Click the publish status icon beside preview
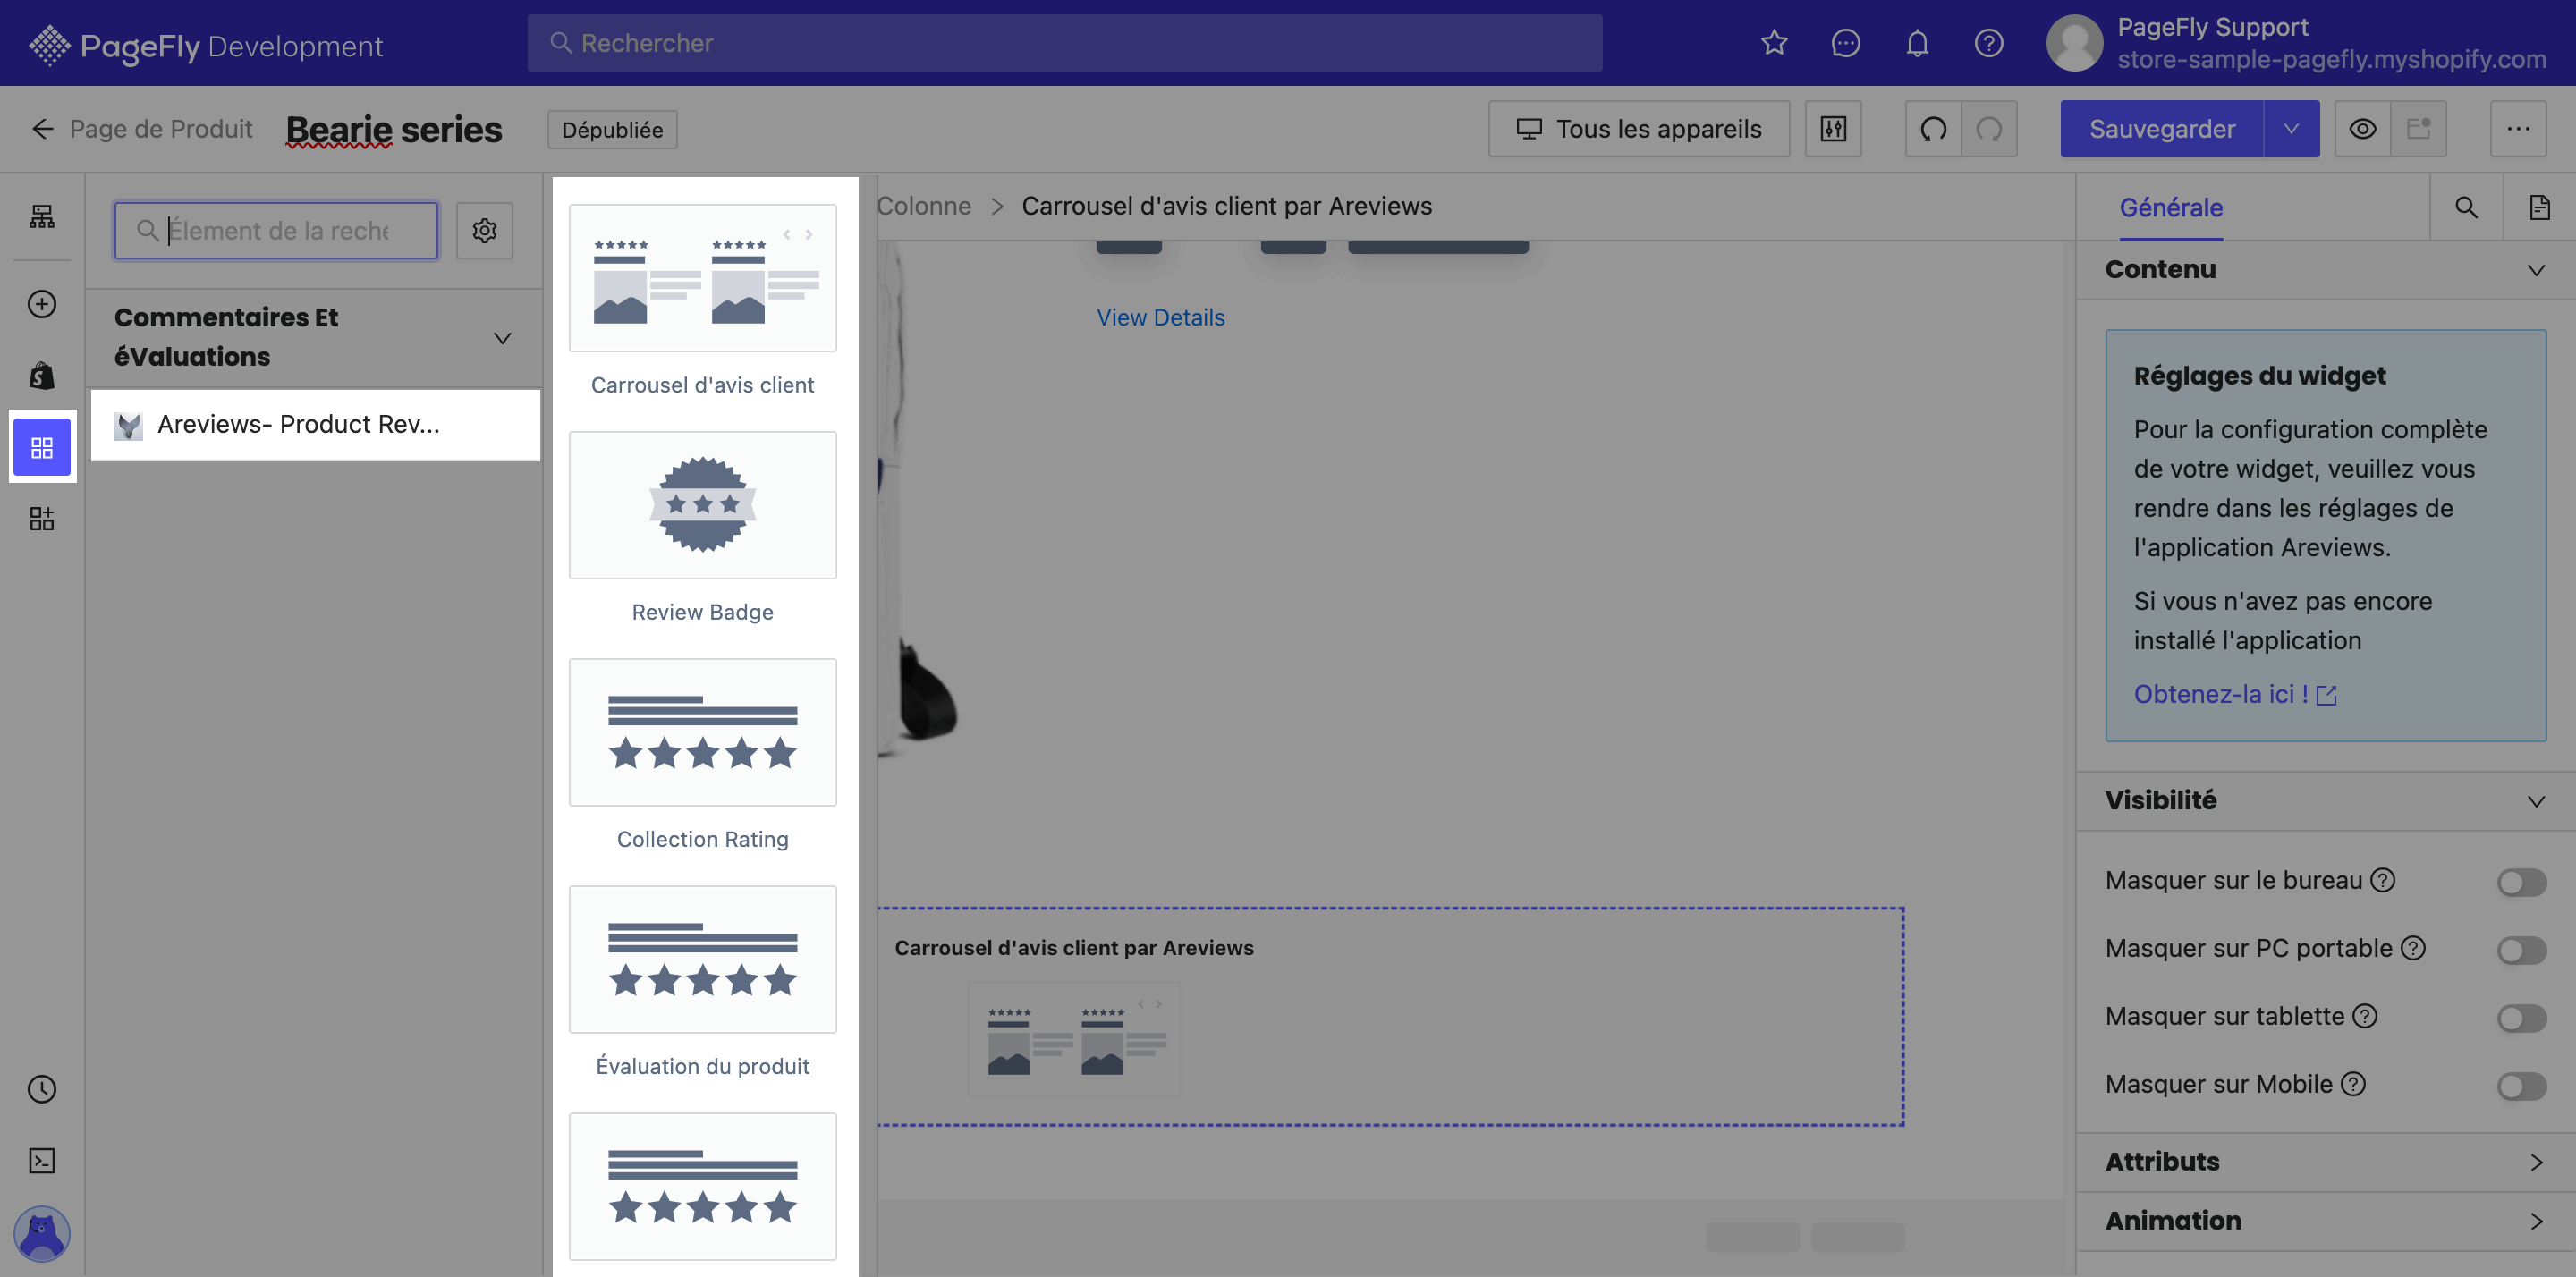 [x=2418, y=129]
